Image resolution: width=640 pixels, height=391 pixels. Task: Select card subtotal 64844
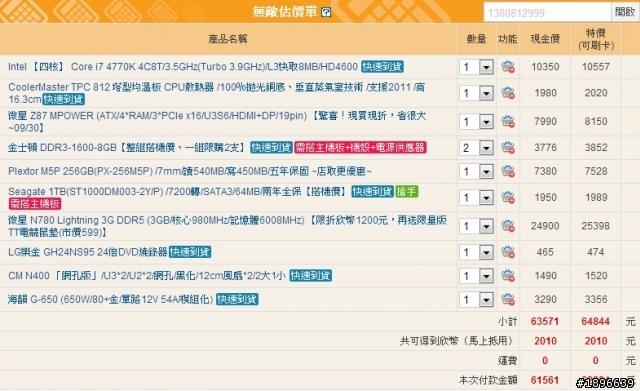click(x=596, y=321)
